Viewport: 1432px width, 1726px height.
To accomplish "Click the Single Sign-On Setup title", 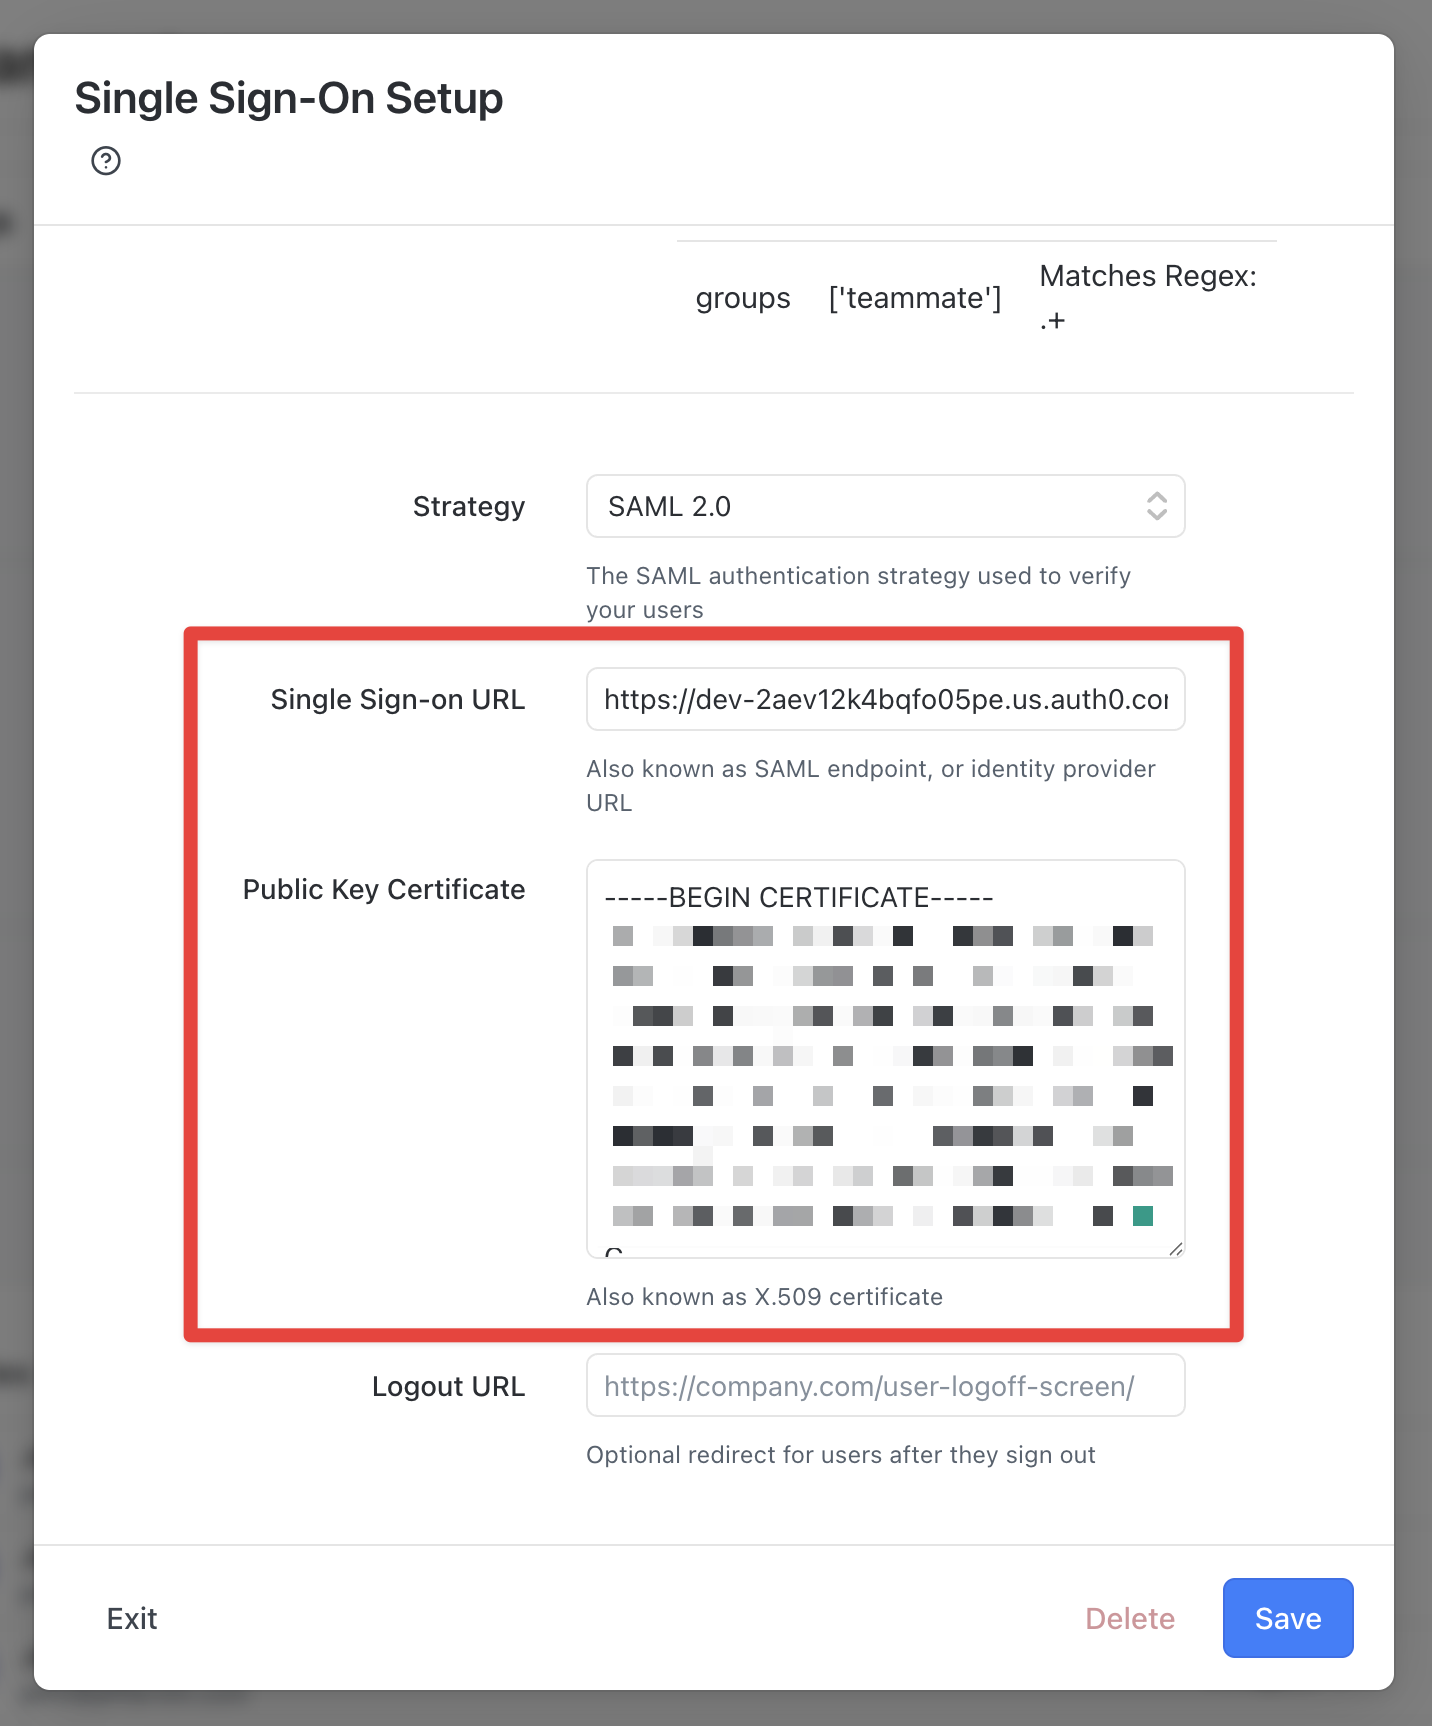I will [x=289, y=98].
